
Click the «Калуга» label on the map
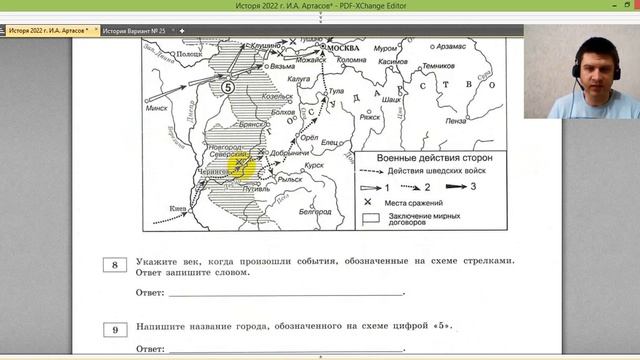pos(298,79)
